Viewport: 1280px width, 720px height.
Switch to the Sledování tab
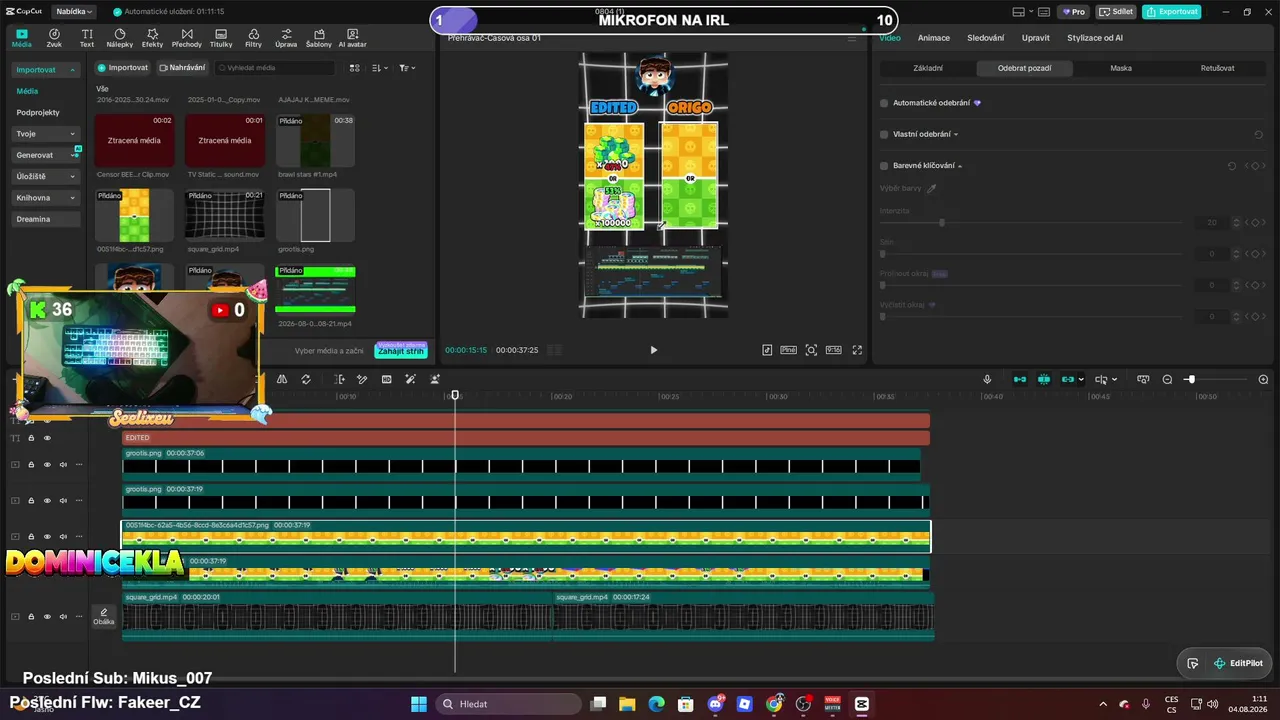pyautogui.click(x=986, y=38)
